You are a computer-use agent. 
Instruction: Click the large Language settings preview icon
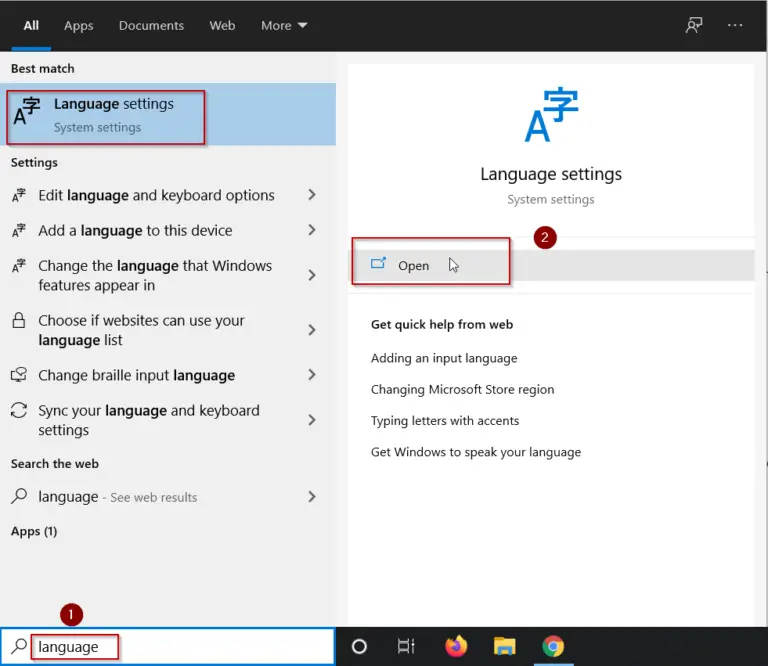[x=551, y=115]
